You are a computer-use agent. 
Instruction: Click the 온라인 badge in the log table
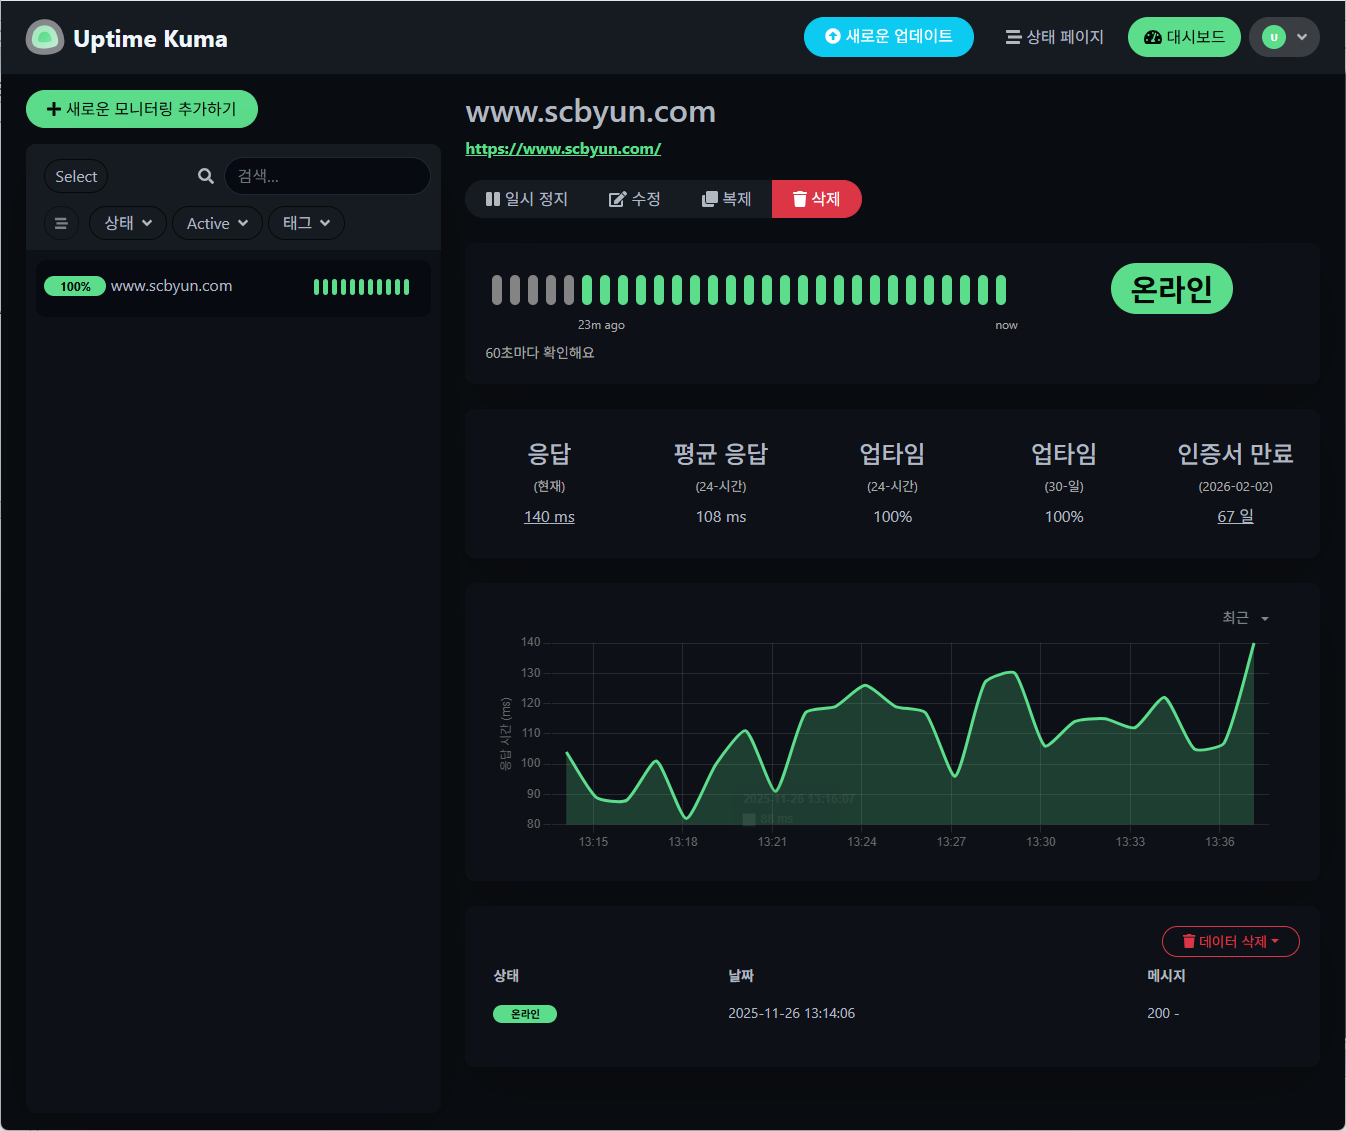(525, 1014)
